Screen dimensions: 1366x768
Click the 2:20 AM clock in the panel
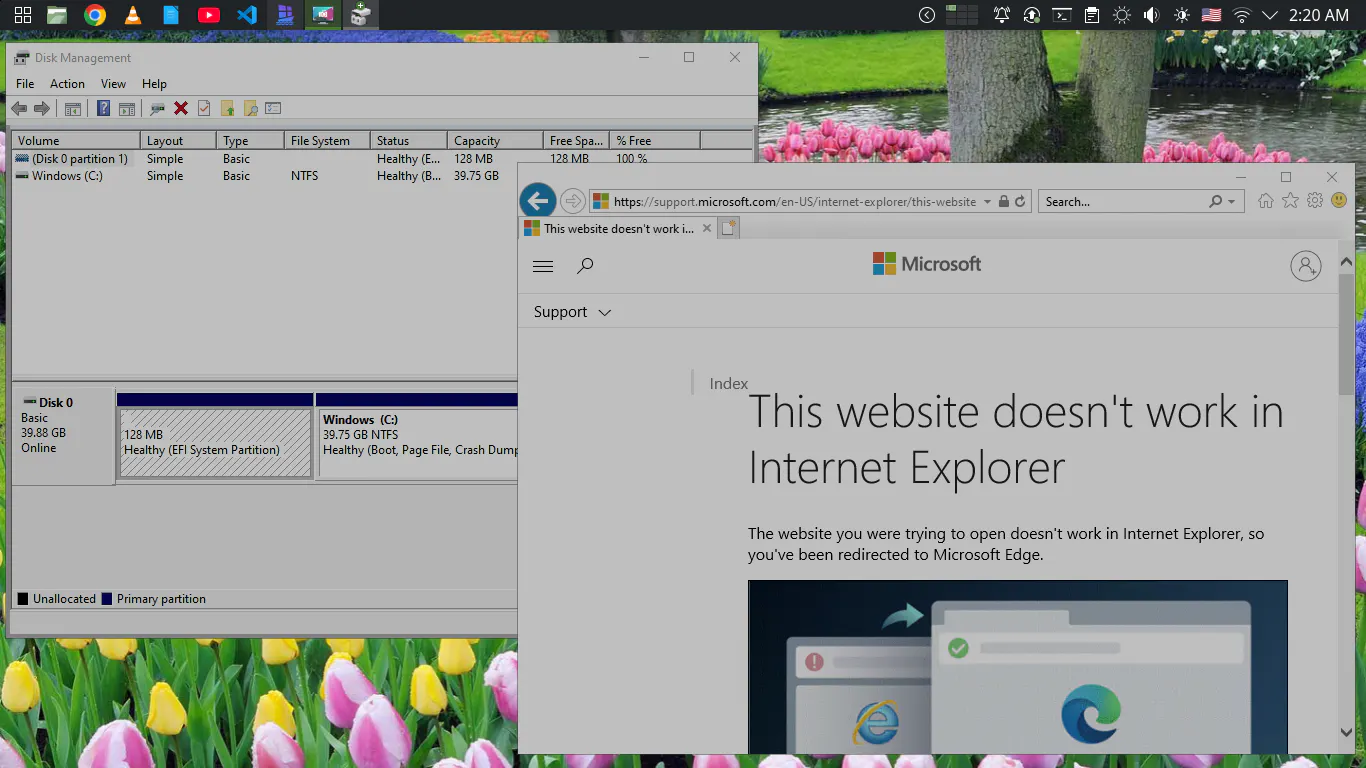1319,15
